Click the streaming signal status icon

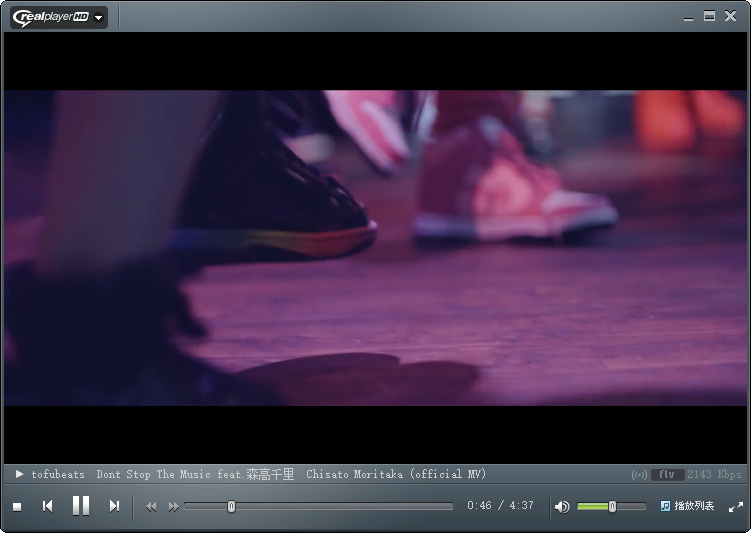pyautogui.click(x=639, y=475)
